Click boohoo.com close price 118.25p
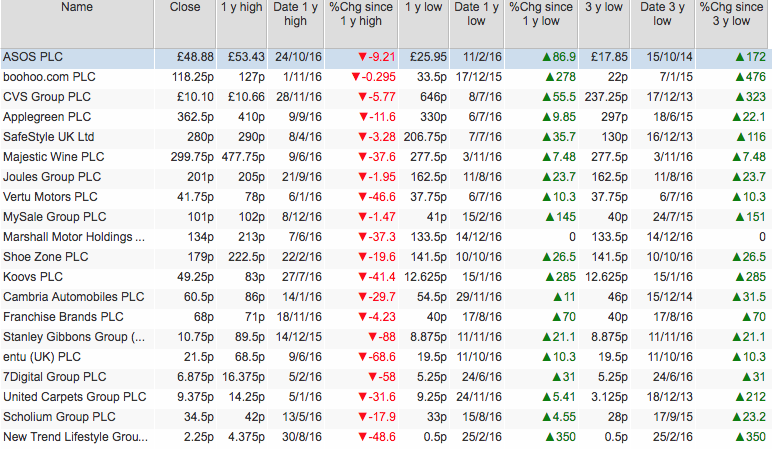This screenshot has width=772, height=451. tap(193, 77)
